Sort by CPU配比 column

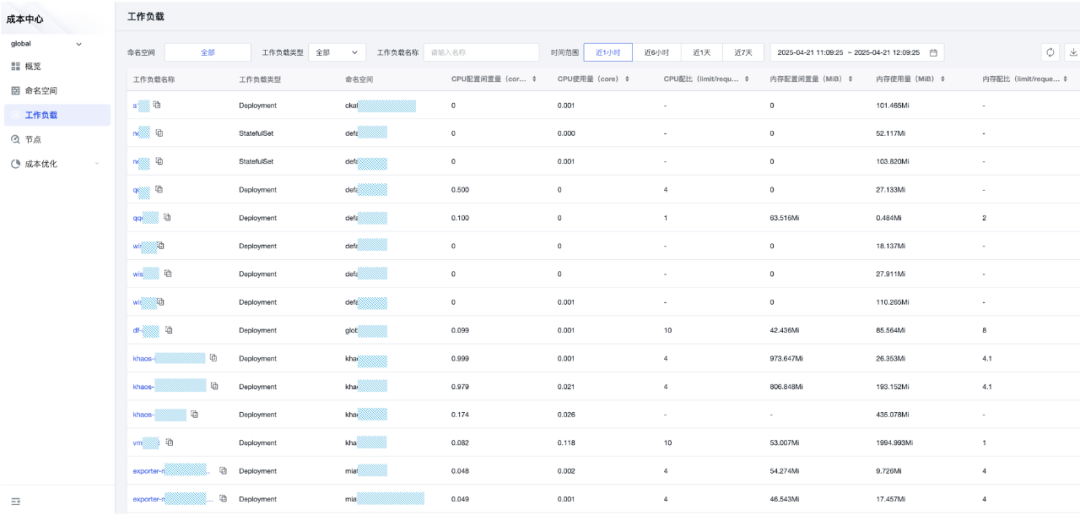tap(747, 80)
